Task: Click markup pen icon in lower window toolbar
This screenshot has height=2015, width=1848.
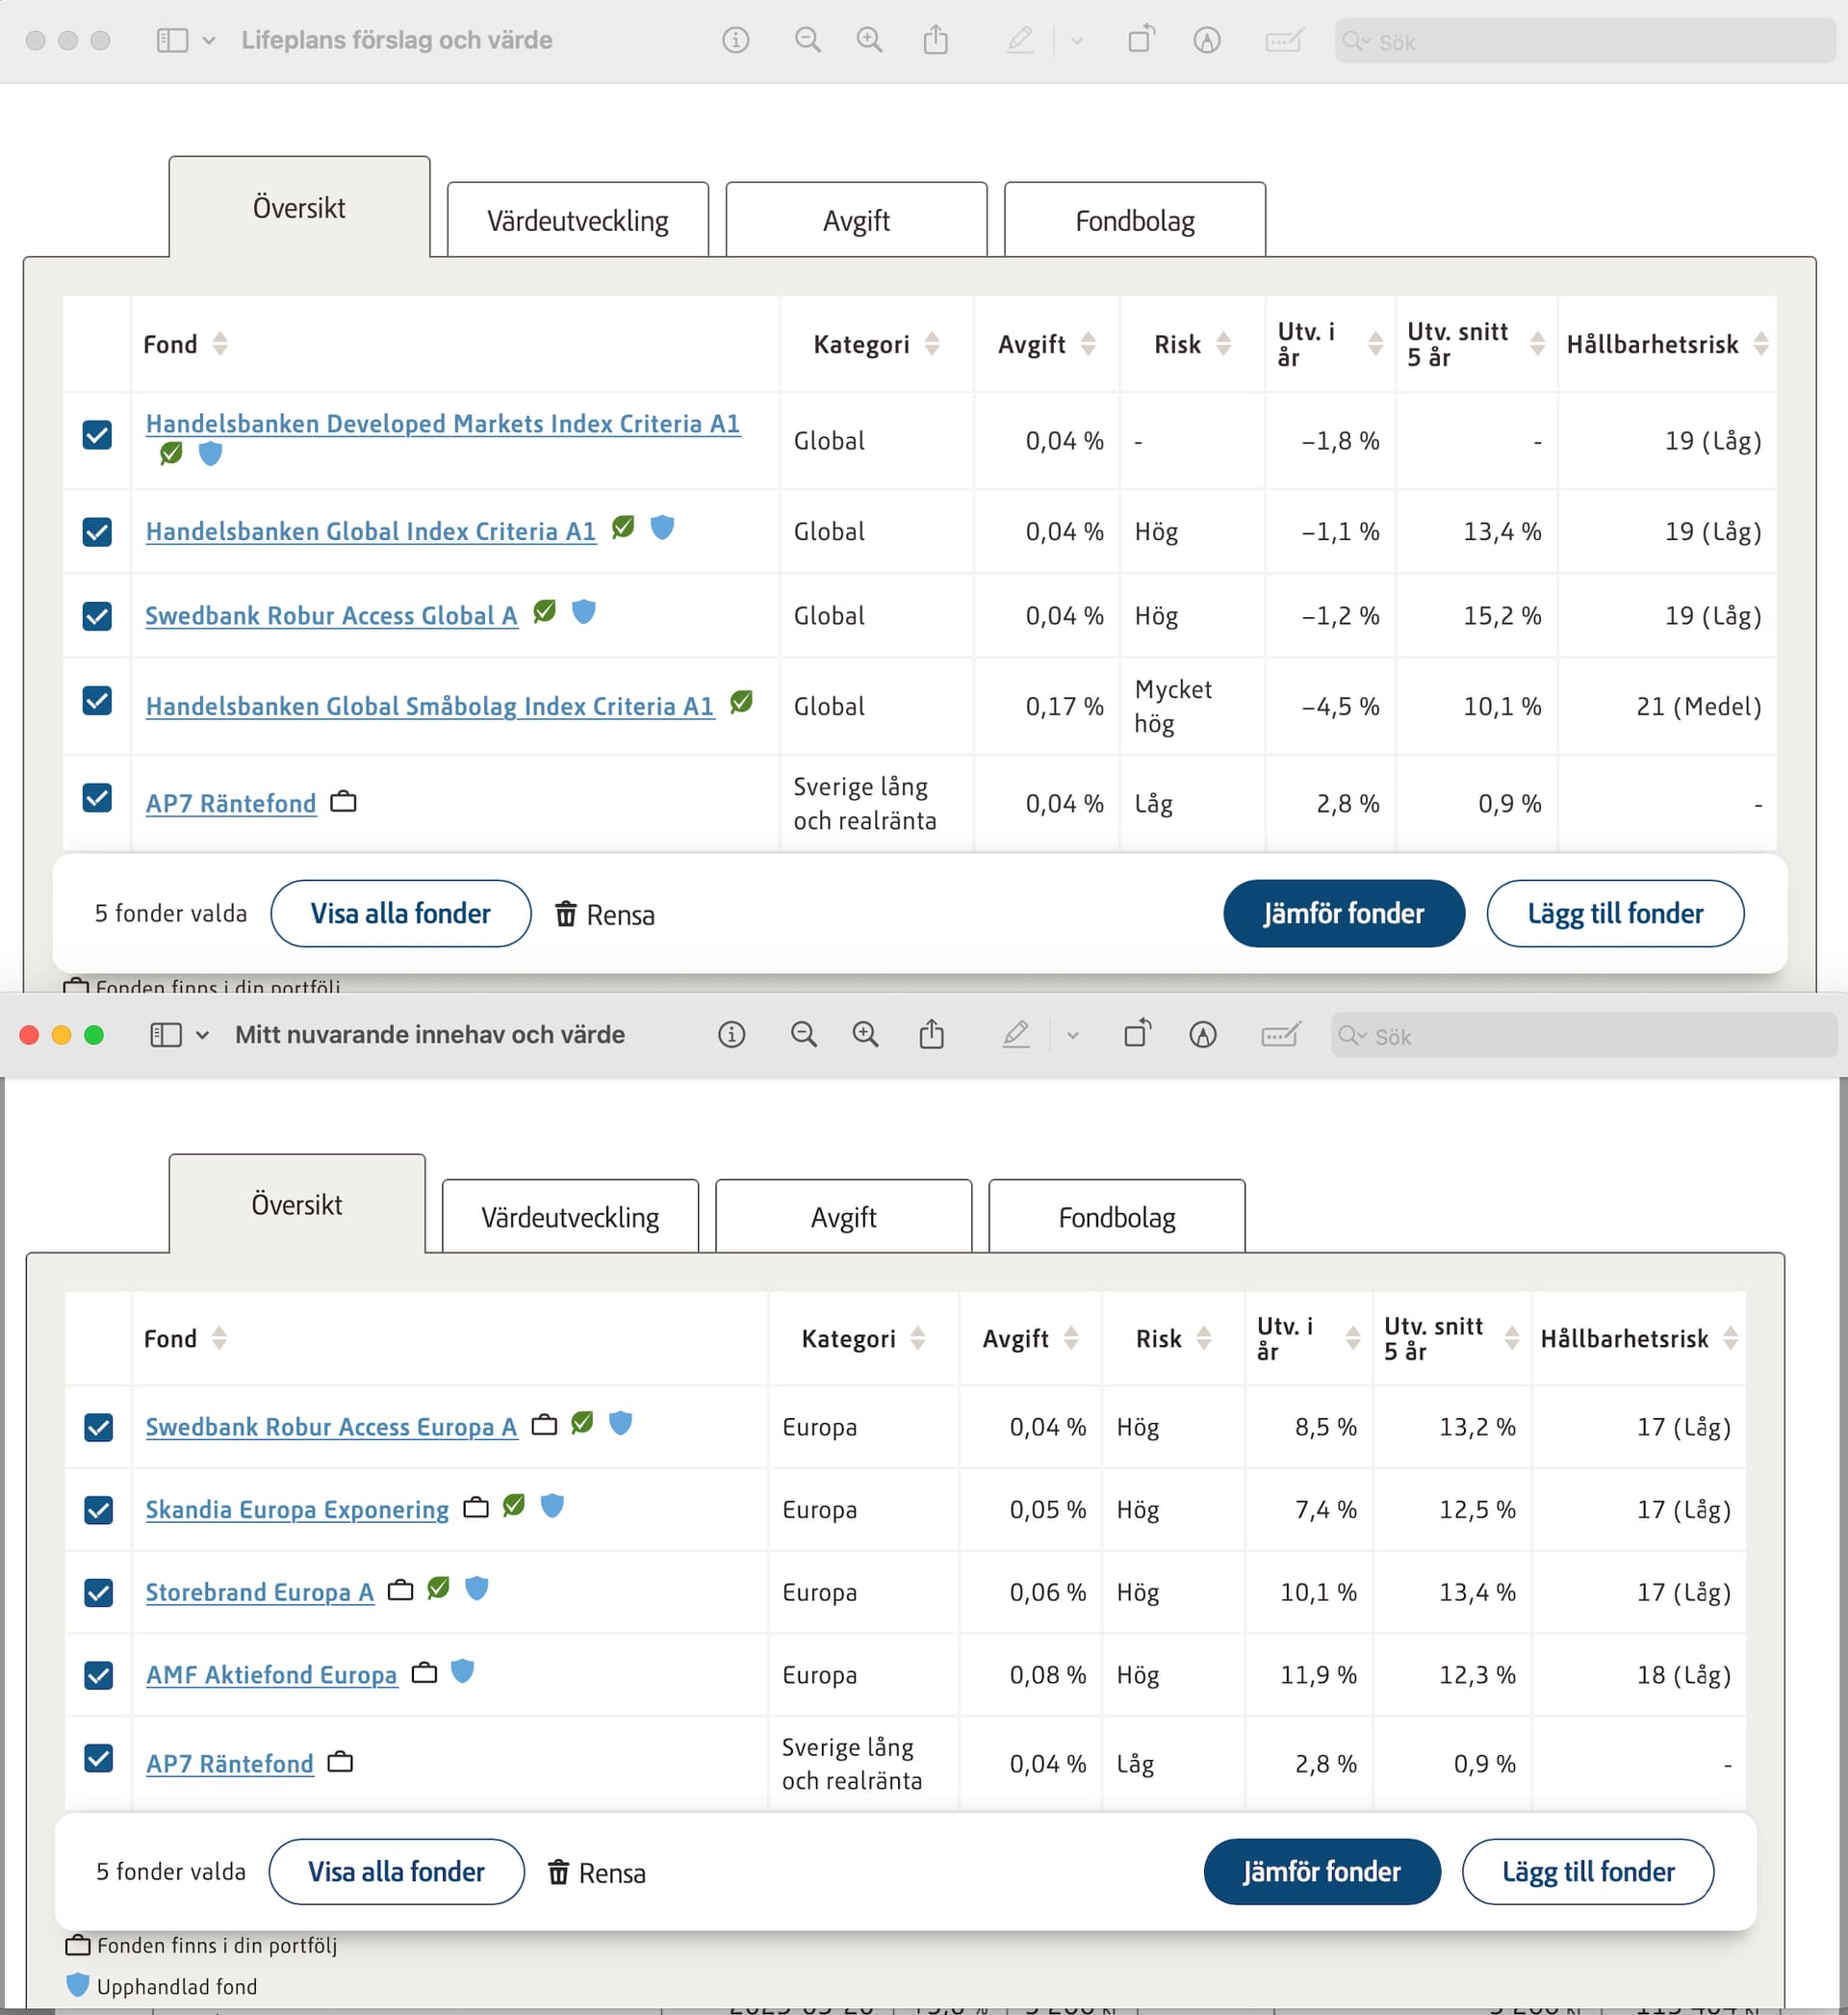Action: [x=1016, y=1035]
